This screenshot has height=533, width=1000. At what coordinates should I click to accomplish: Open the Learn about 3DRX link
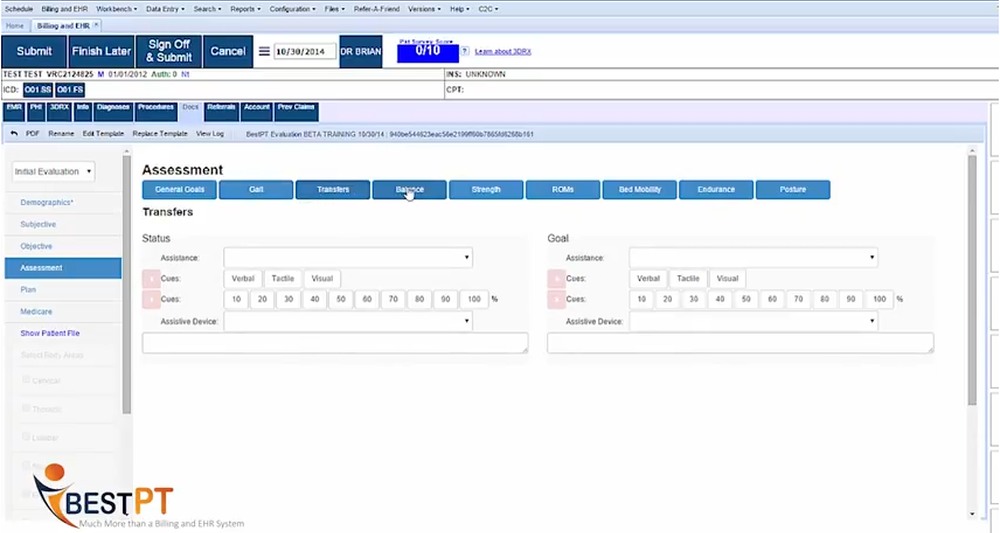click(x=503, y=52)
